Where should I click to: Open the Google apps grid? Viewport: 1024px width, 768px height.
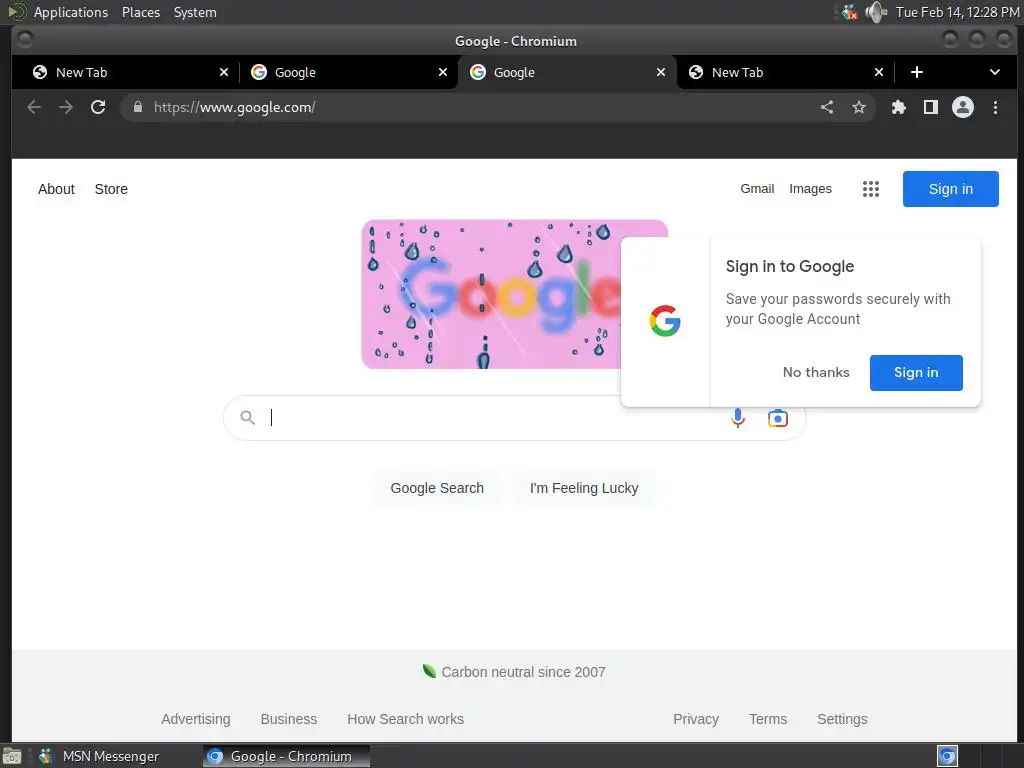point(871,189)
